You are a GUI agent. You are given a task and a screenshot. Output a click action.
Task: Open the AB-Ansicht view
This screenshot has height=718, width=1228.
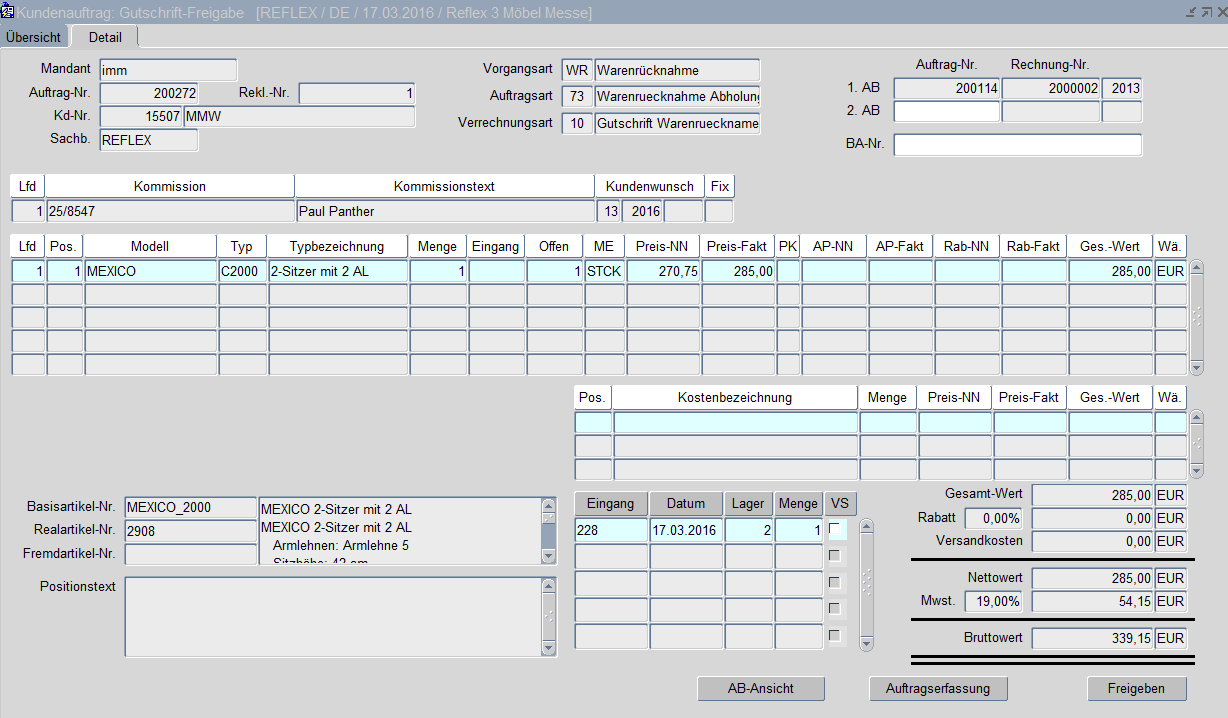(761, 688)
